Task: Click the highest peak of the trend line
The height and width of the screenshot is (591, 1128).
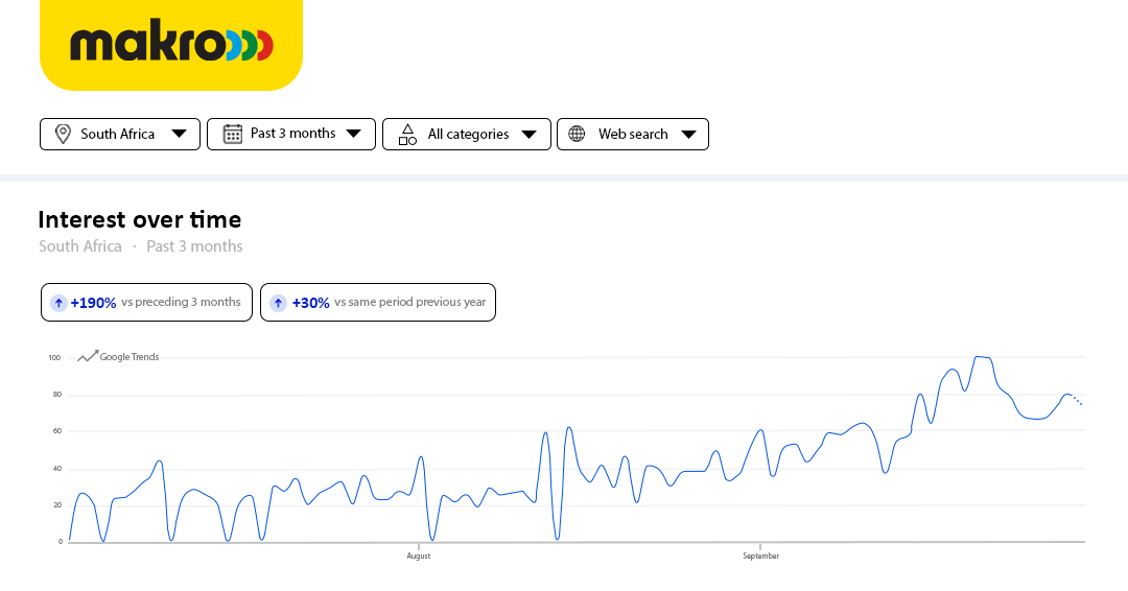Action: pyautogui.click(x=982, y=357)
